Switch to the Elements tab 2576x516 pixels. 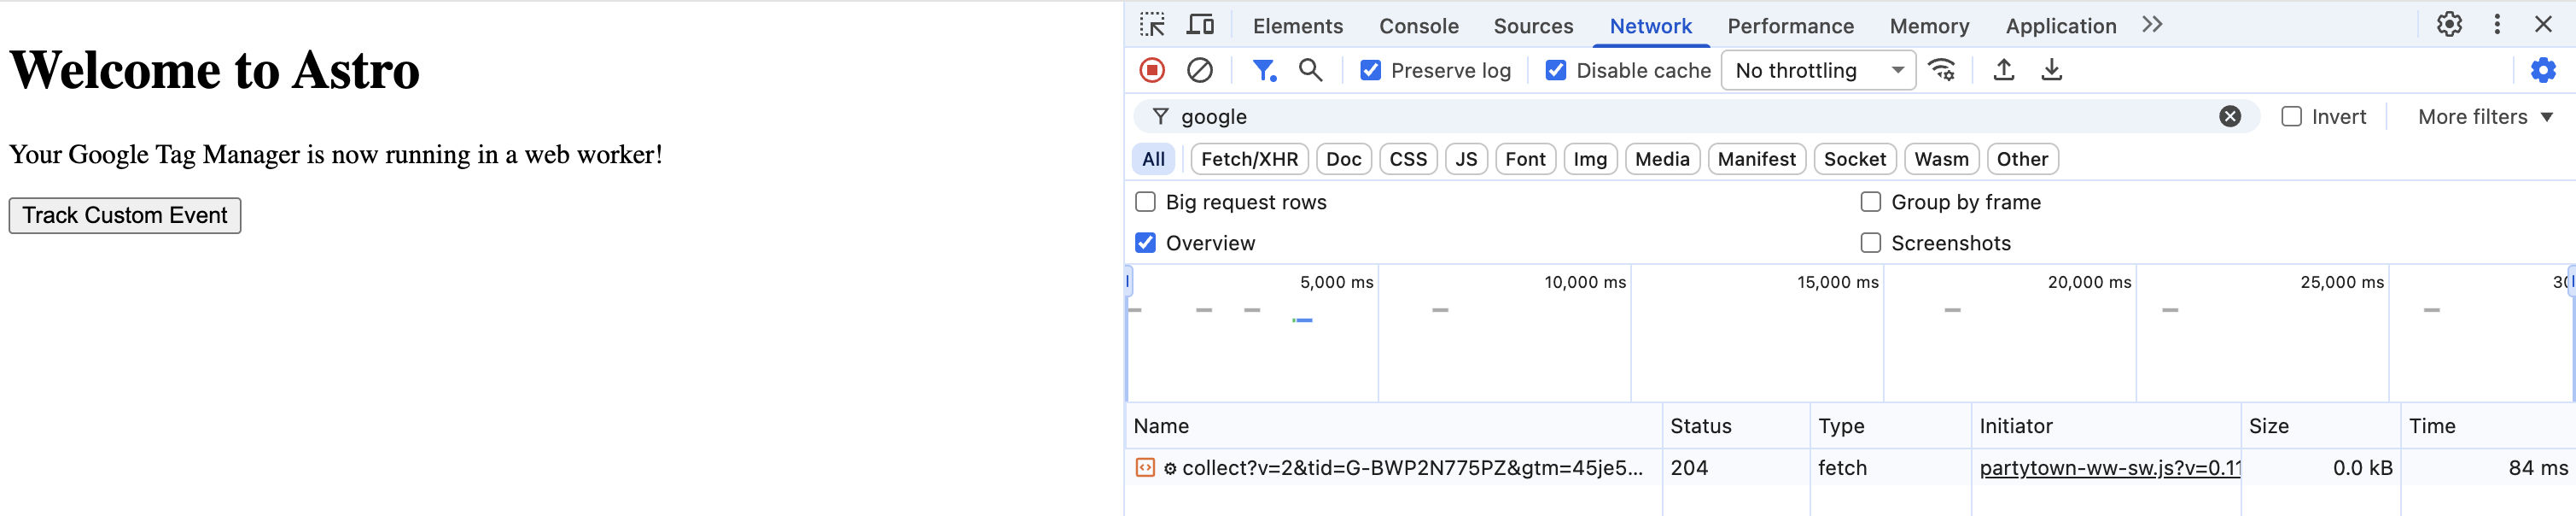[1297, 26]
